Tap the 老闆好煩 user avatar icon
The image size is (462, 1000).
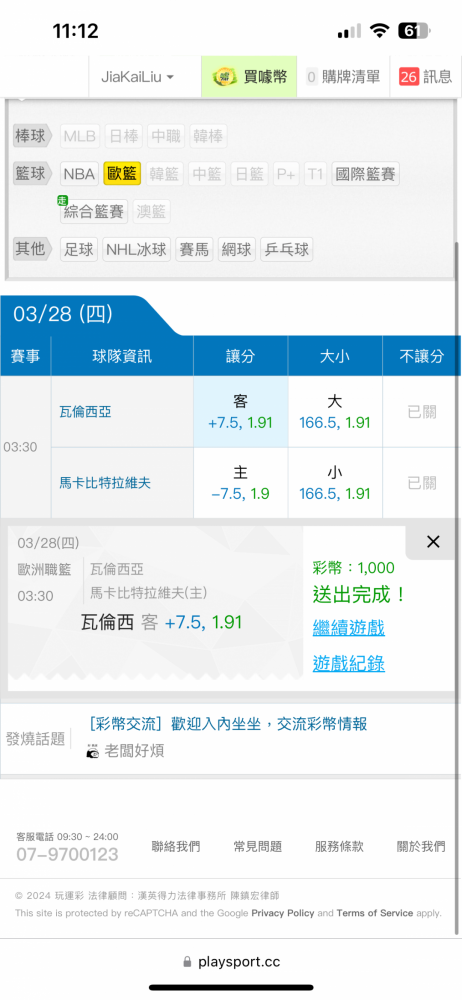tap(93, 751)
